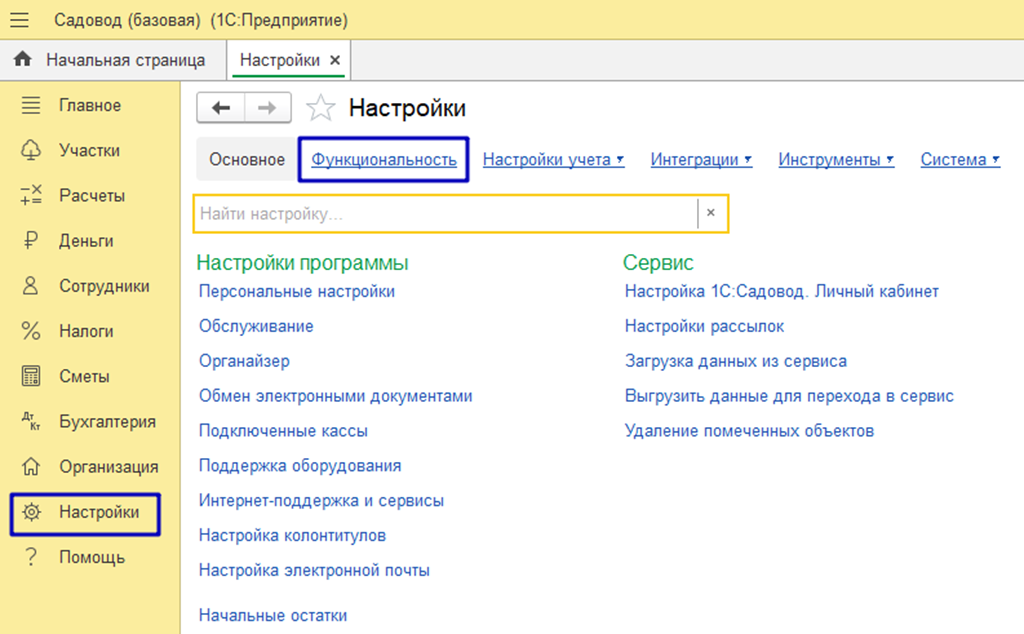Open the main hamburger menu
This screenshot has height=634, width=1024.
pos(20,20)
